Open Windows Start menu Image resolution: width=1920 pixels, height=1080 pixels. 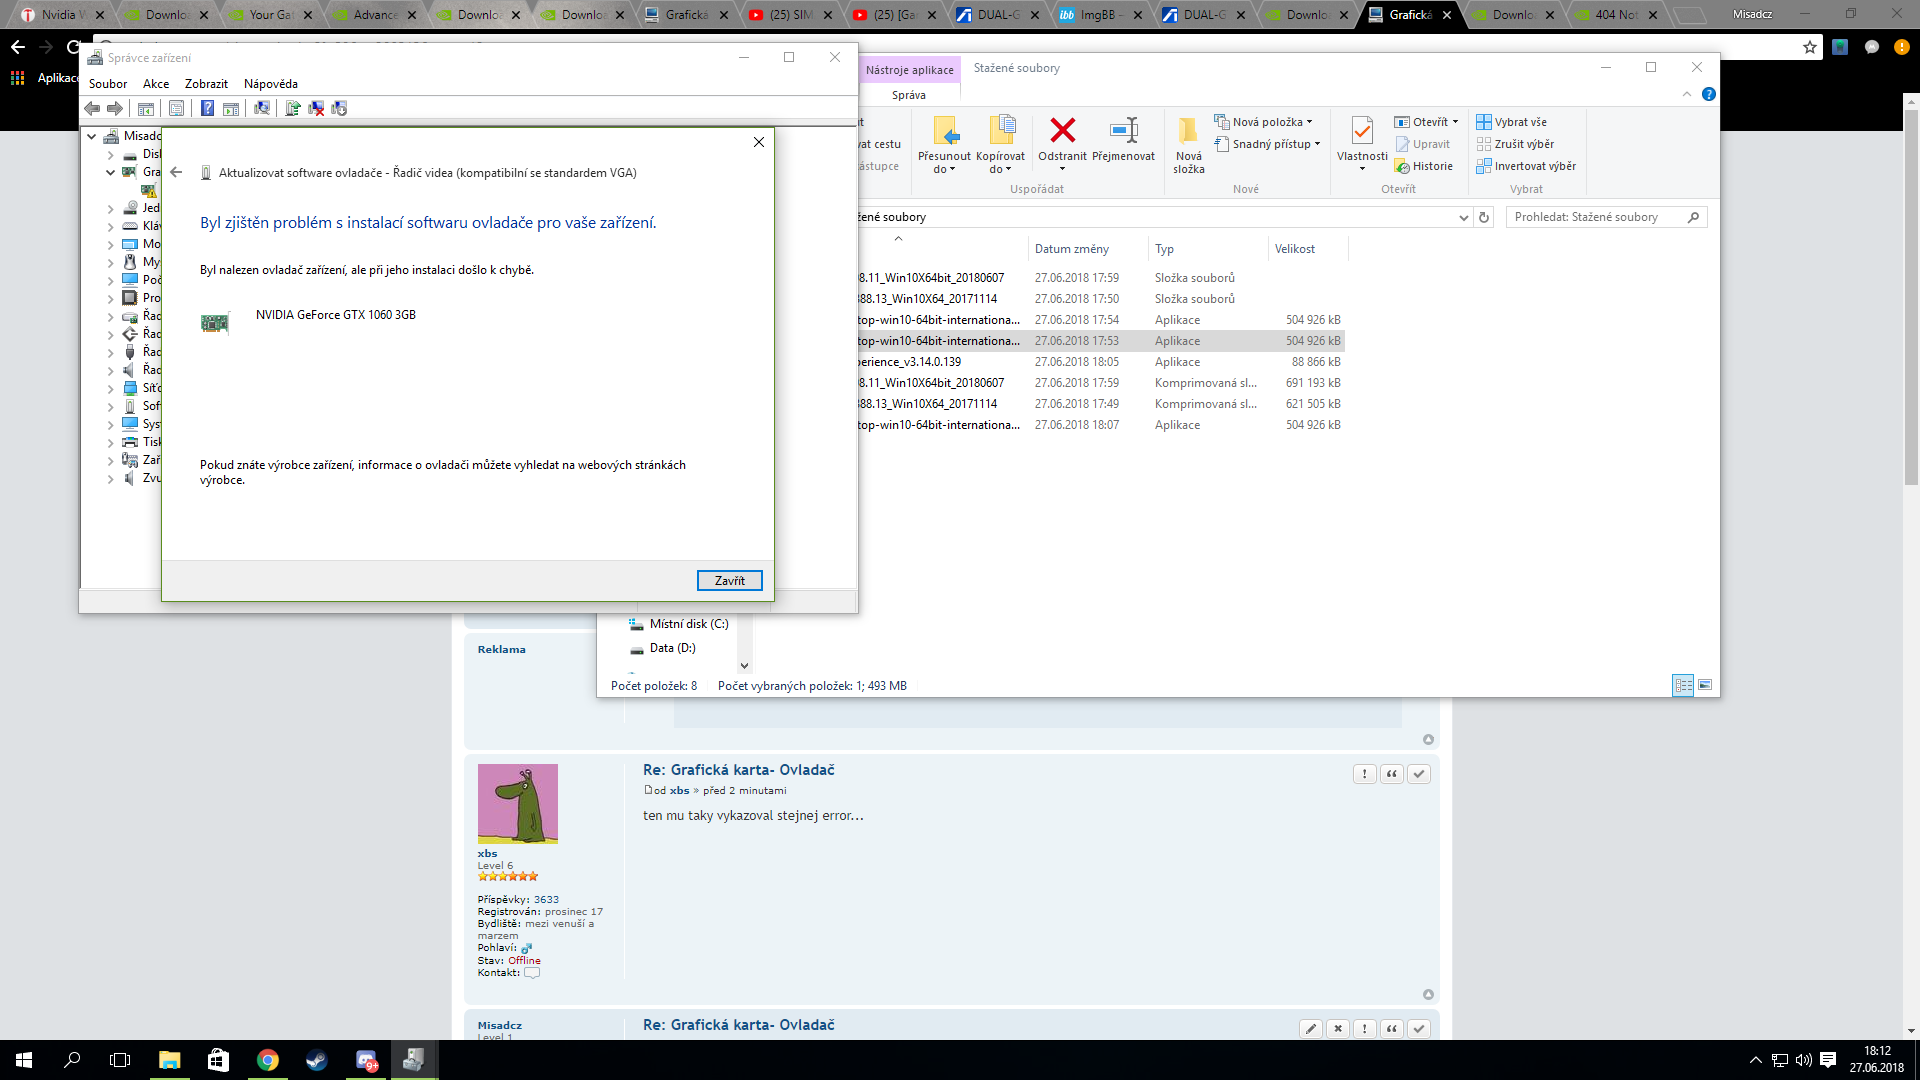[x=24, y=1060]
